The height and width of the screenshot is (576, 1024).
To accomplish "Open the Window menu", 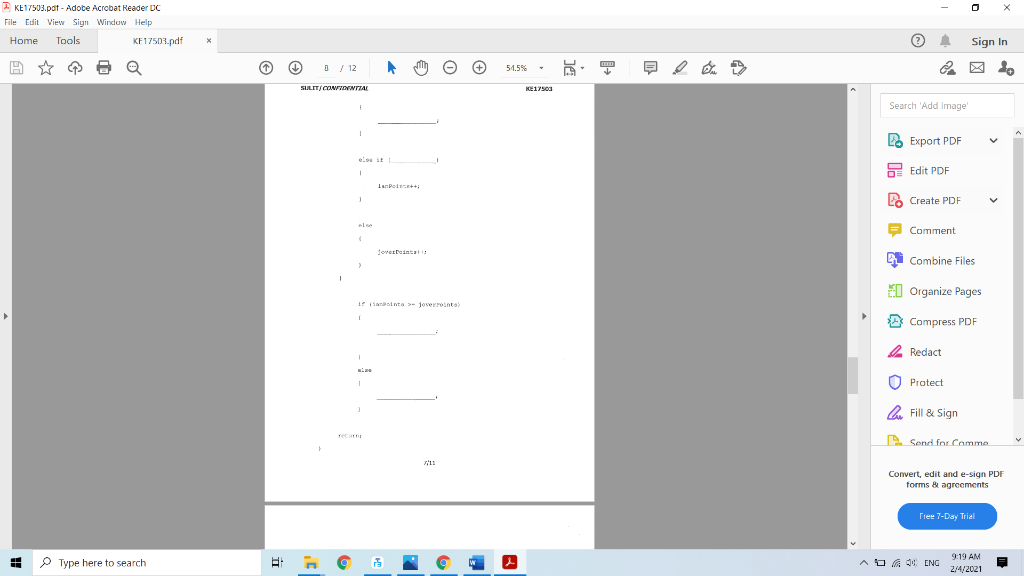I will click(111, 22).
